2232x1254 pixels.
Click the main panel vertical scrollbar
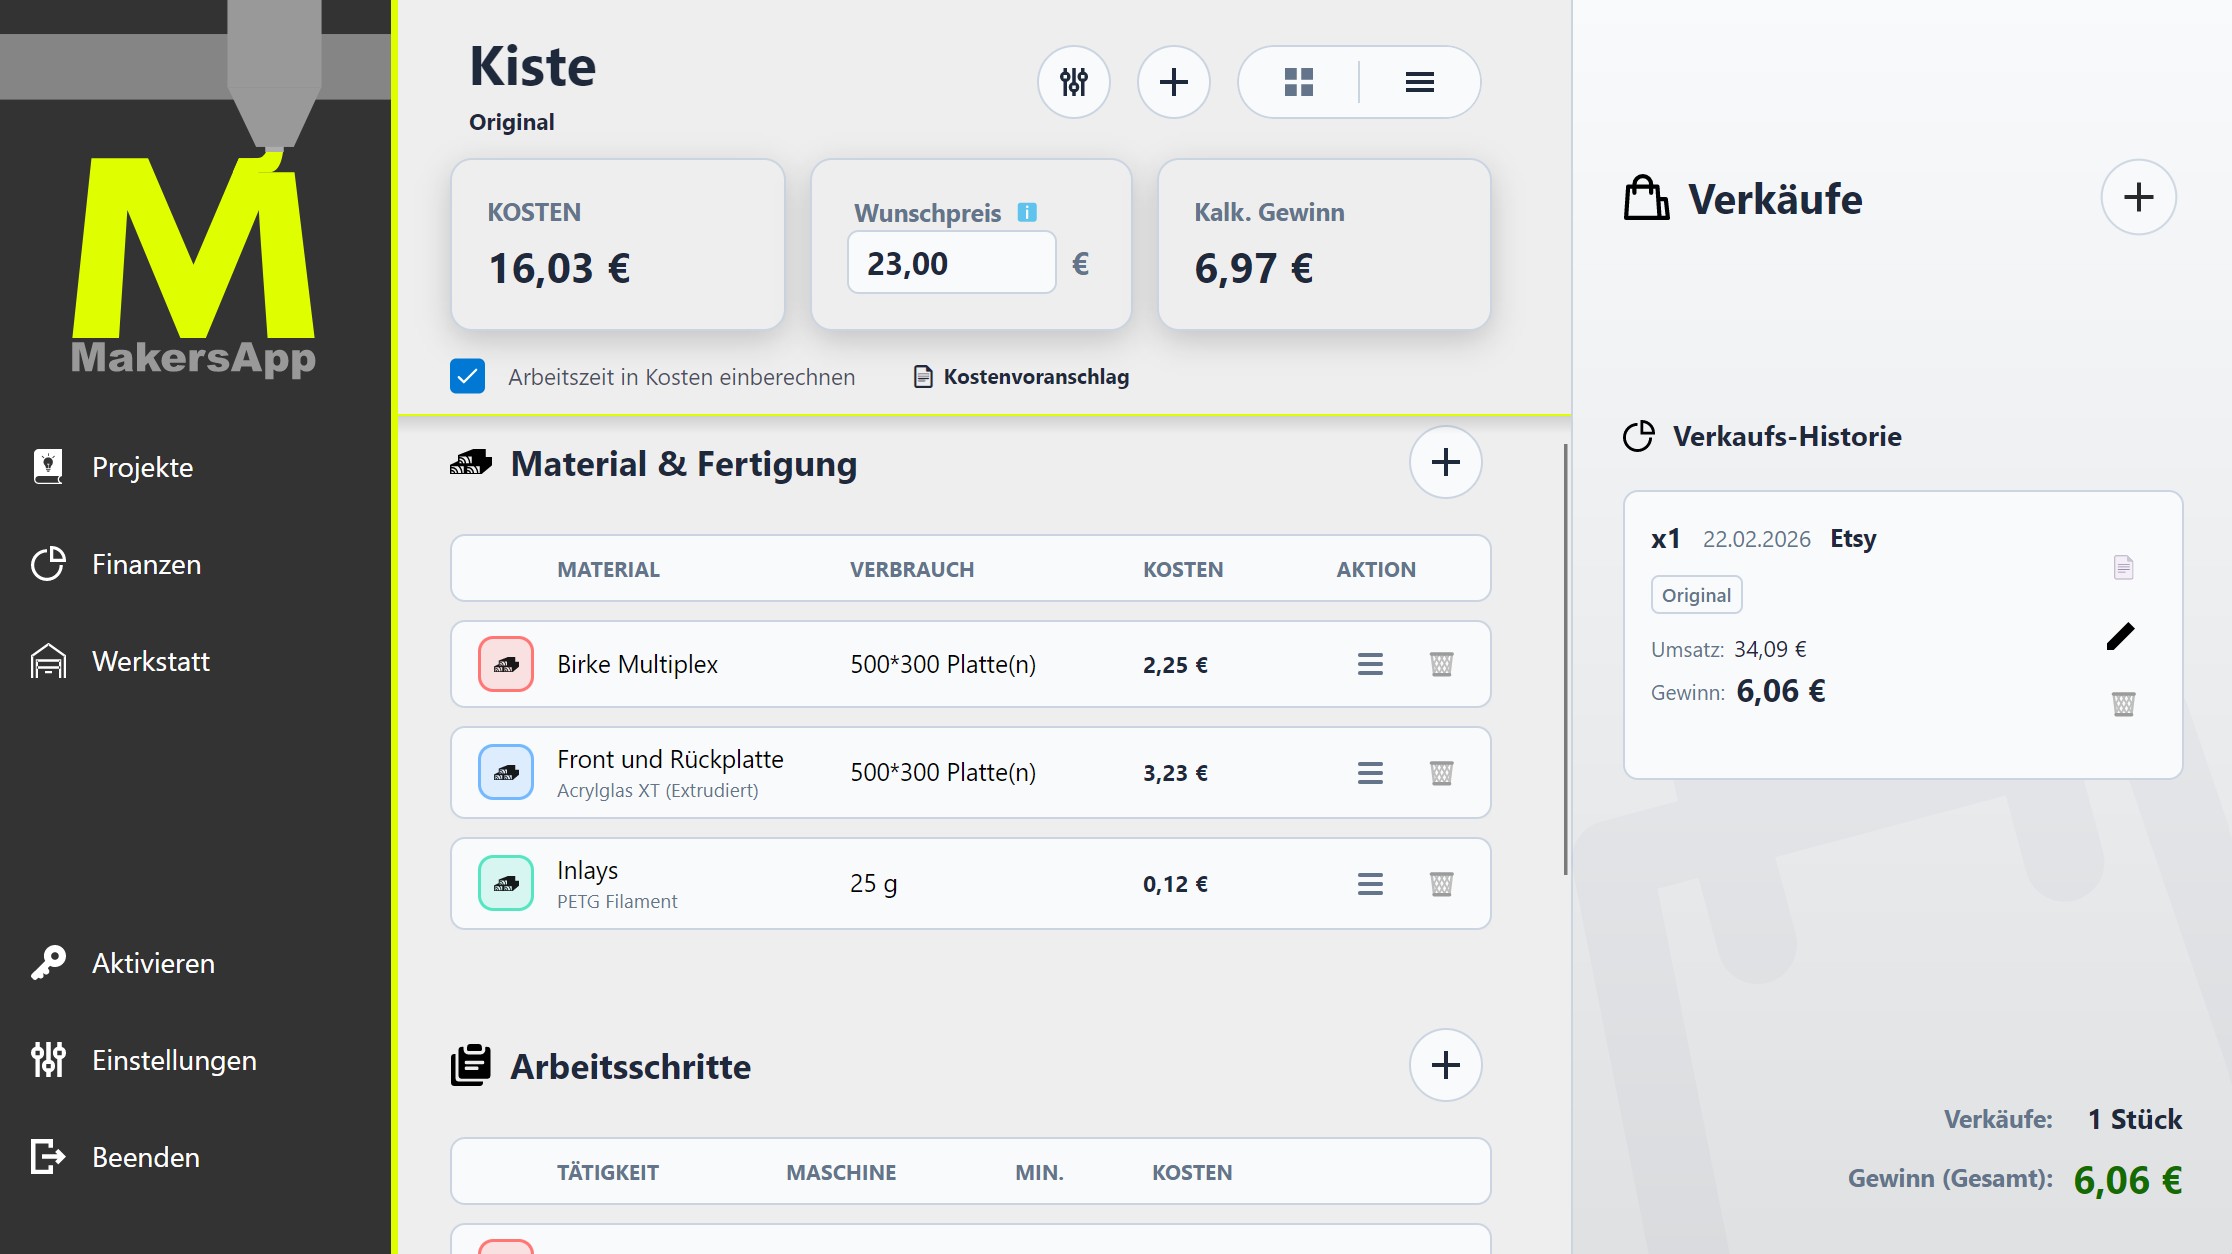click(x=1565, y=660)
